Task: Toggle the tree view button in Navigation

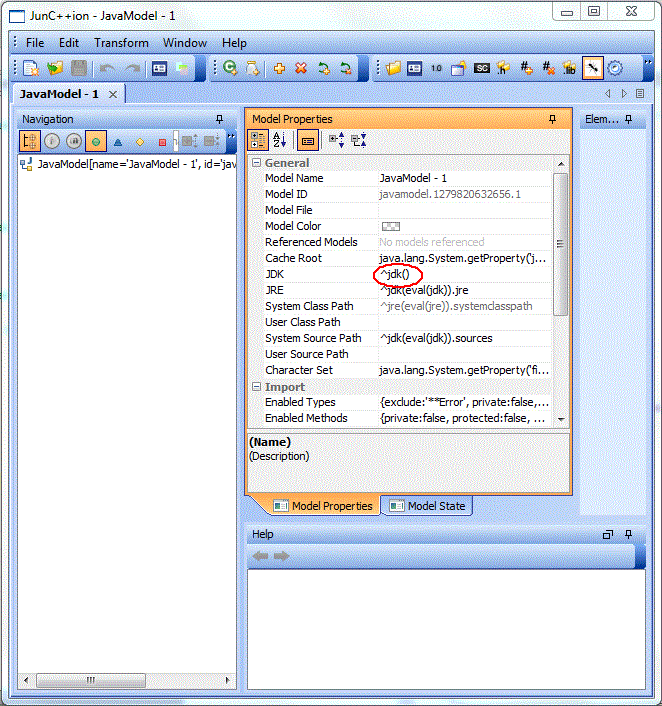Action: point(30,141)
